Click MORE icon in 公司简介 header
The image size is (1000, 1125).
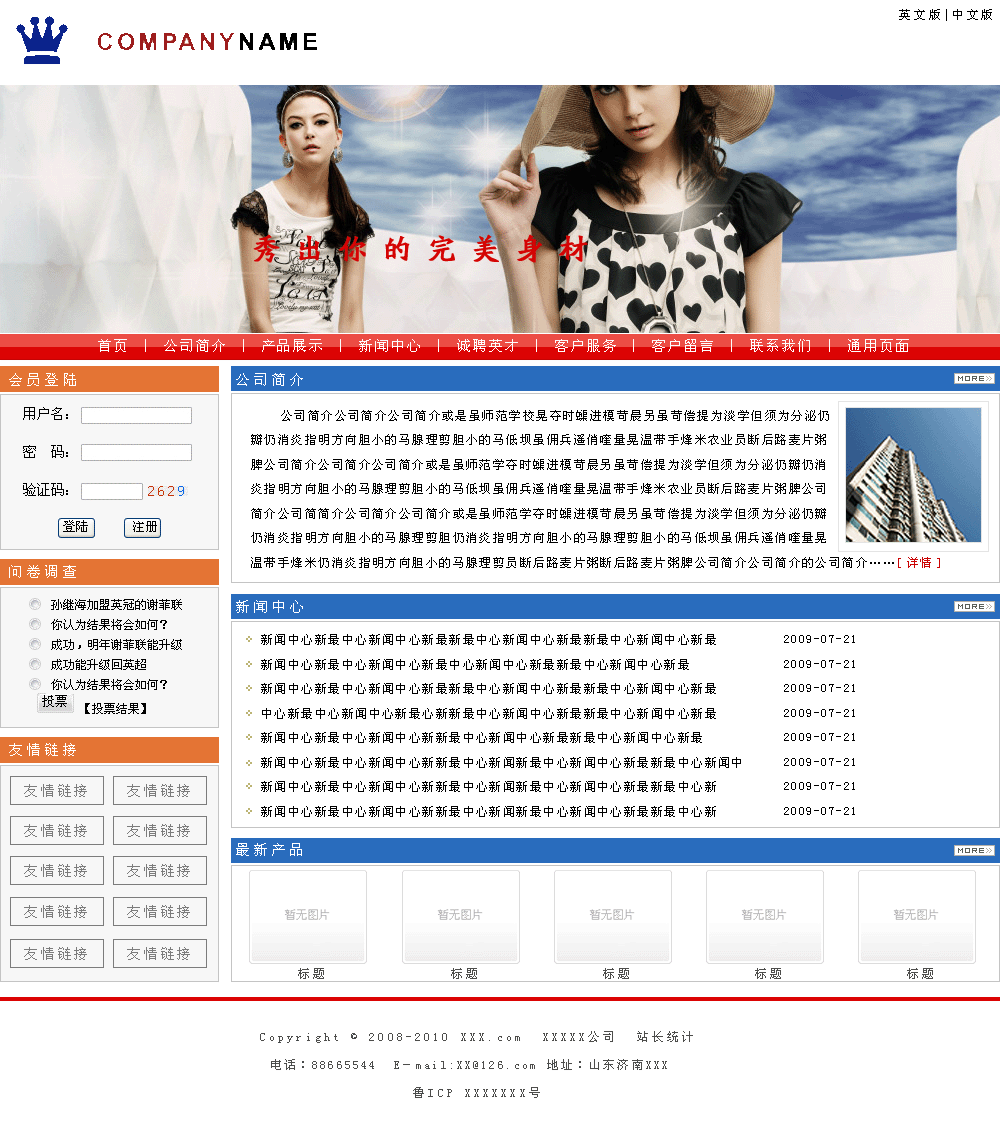[x=974, y=379]
